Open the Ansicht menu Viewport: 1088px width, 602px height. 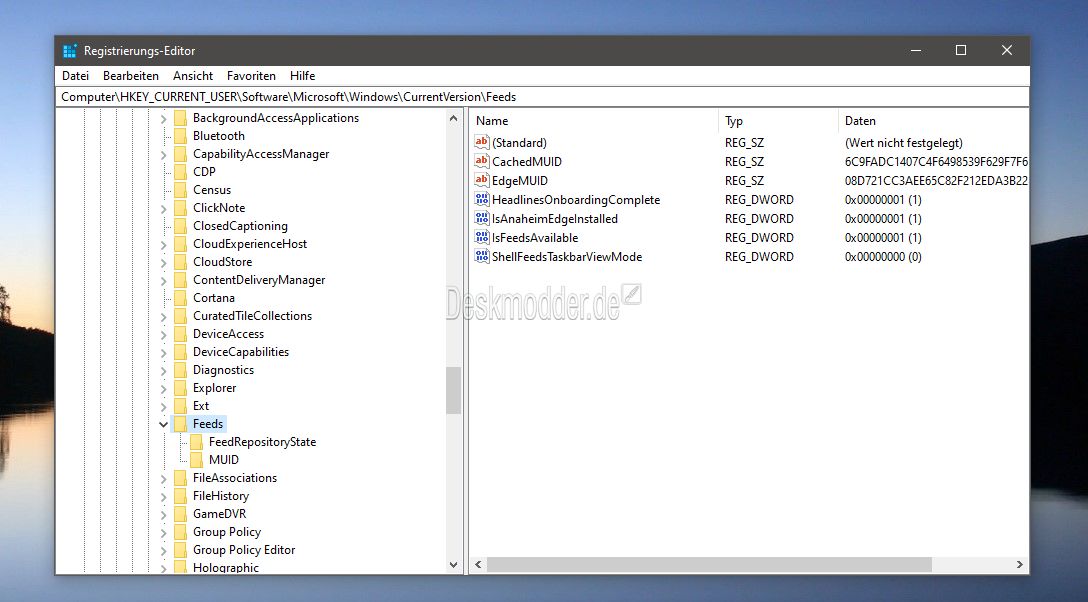tap(193, 76)
